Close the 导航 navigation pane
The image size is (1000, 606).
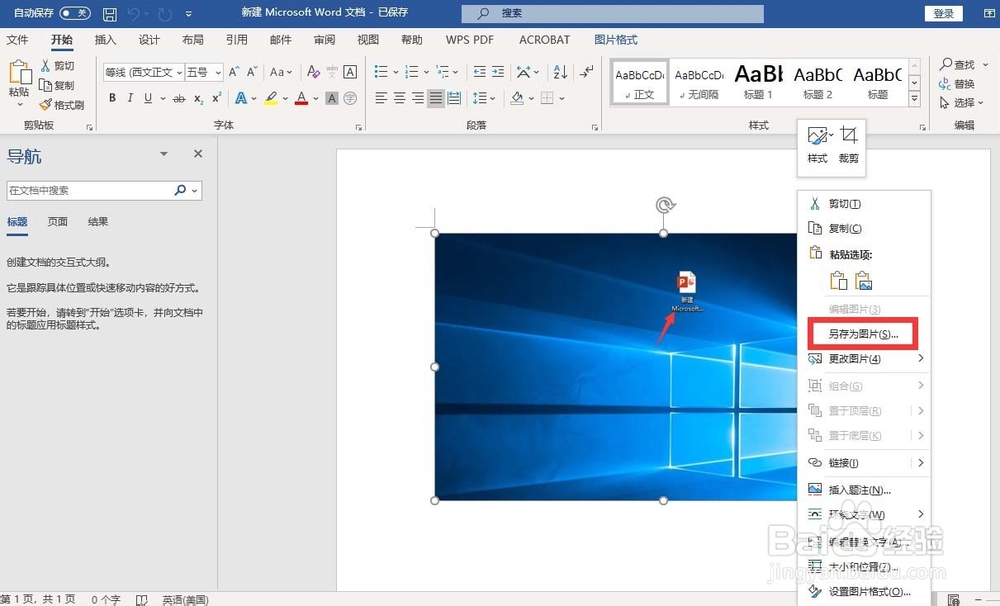tap(198, 154)
